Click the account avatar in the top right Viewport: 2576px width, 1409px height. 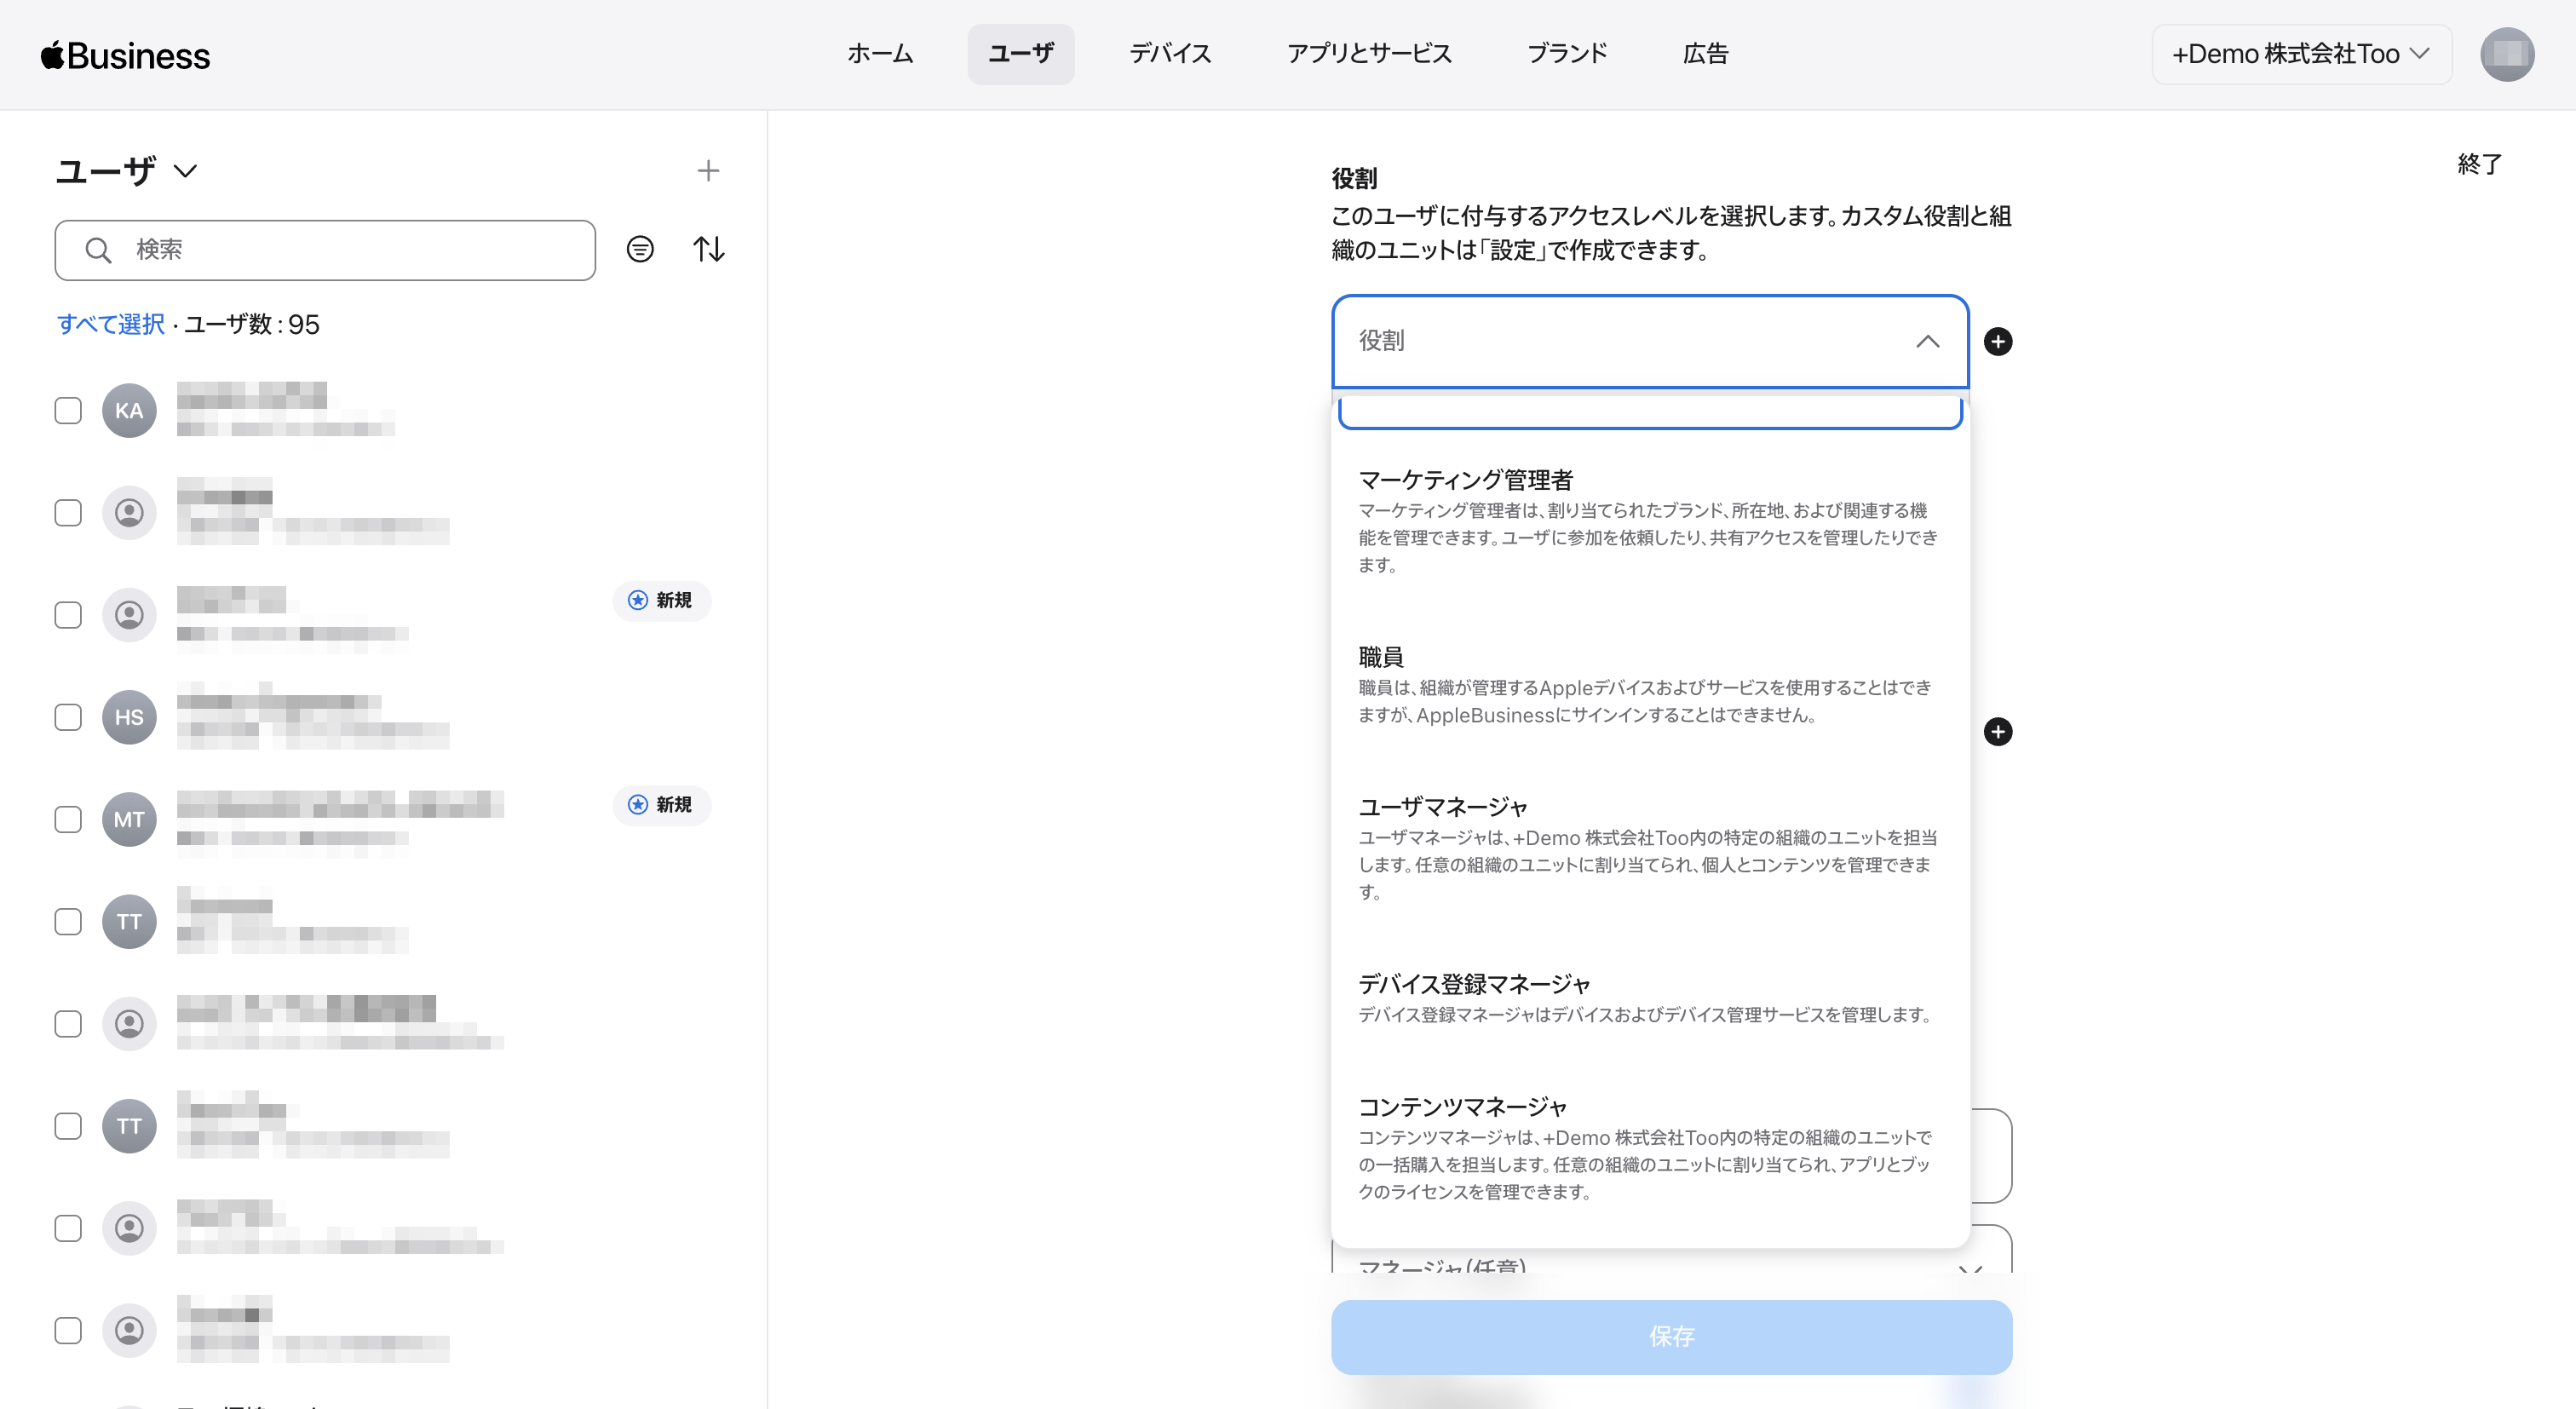[2506, 54]
